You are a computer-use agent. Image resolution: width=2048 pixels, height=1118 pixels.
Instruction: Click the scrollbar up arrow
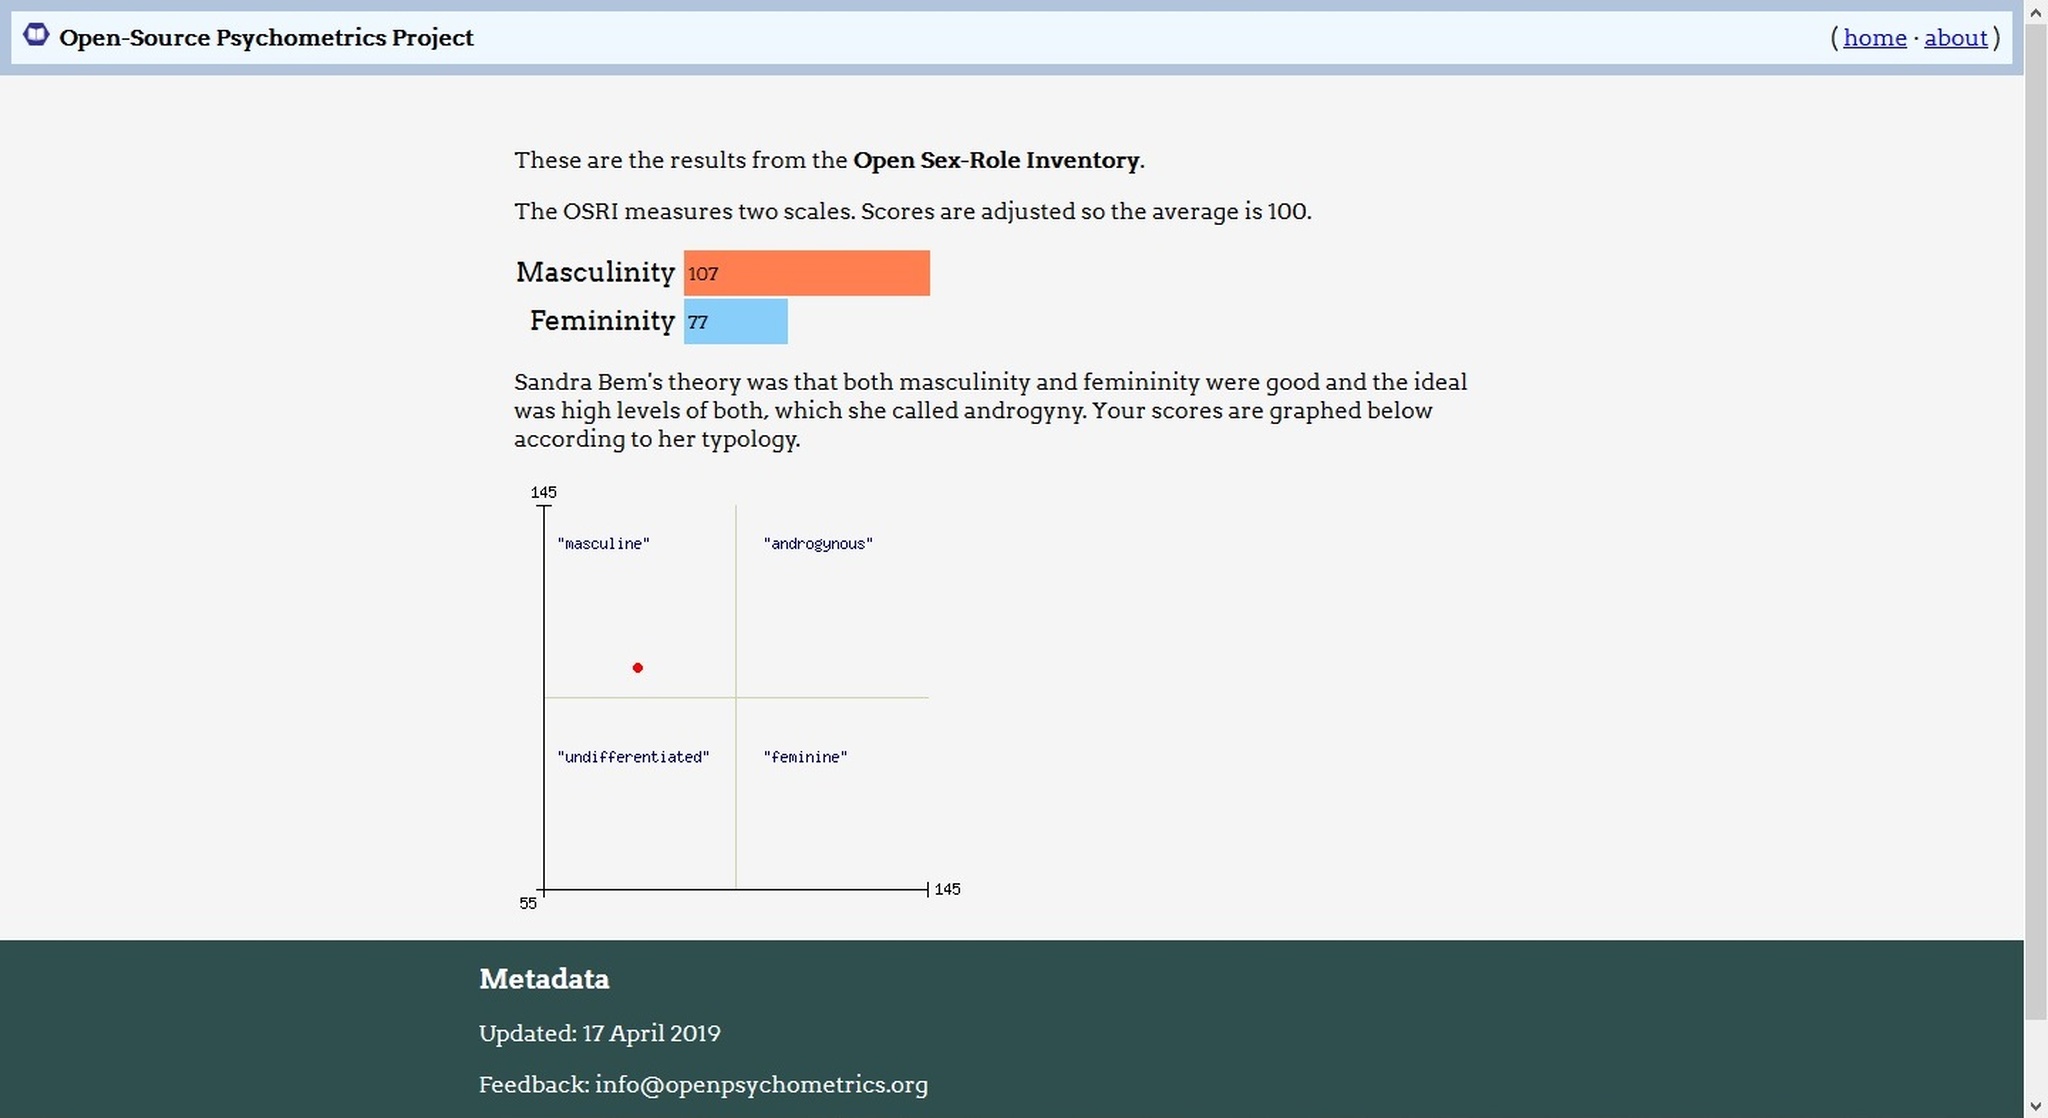pos(2035,13)
